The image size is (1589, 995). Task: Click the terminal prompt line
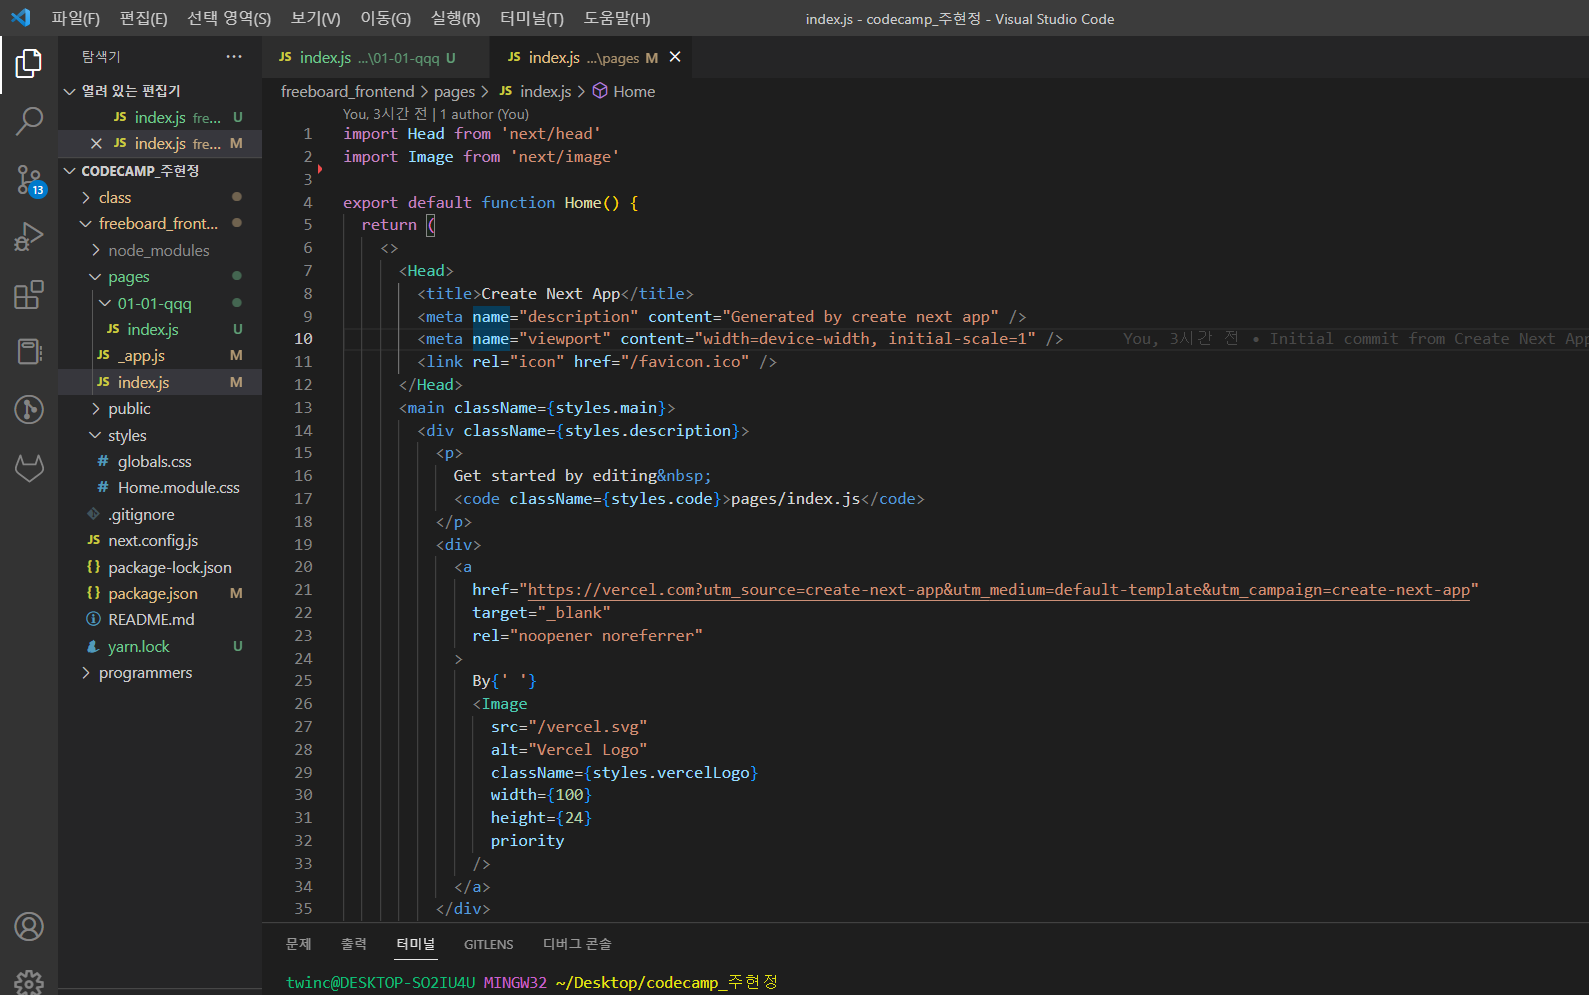531,982
